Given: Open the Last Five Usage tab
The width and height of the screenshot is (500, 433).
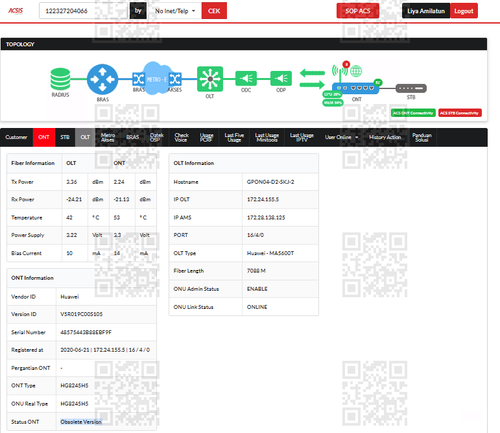Looking at the screenshot, I should pyautogui.click(x=234, y=137).
